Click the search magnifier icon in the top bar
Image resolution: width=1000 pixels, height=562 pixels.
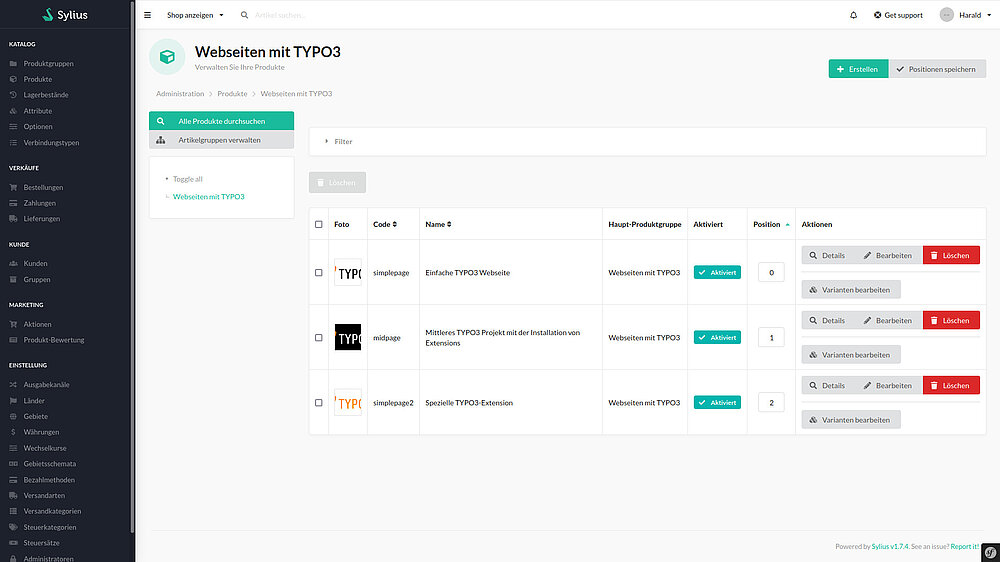[x=244, y=15]
